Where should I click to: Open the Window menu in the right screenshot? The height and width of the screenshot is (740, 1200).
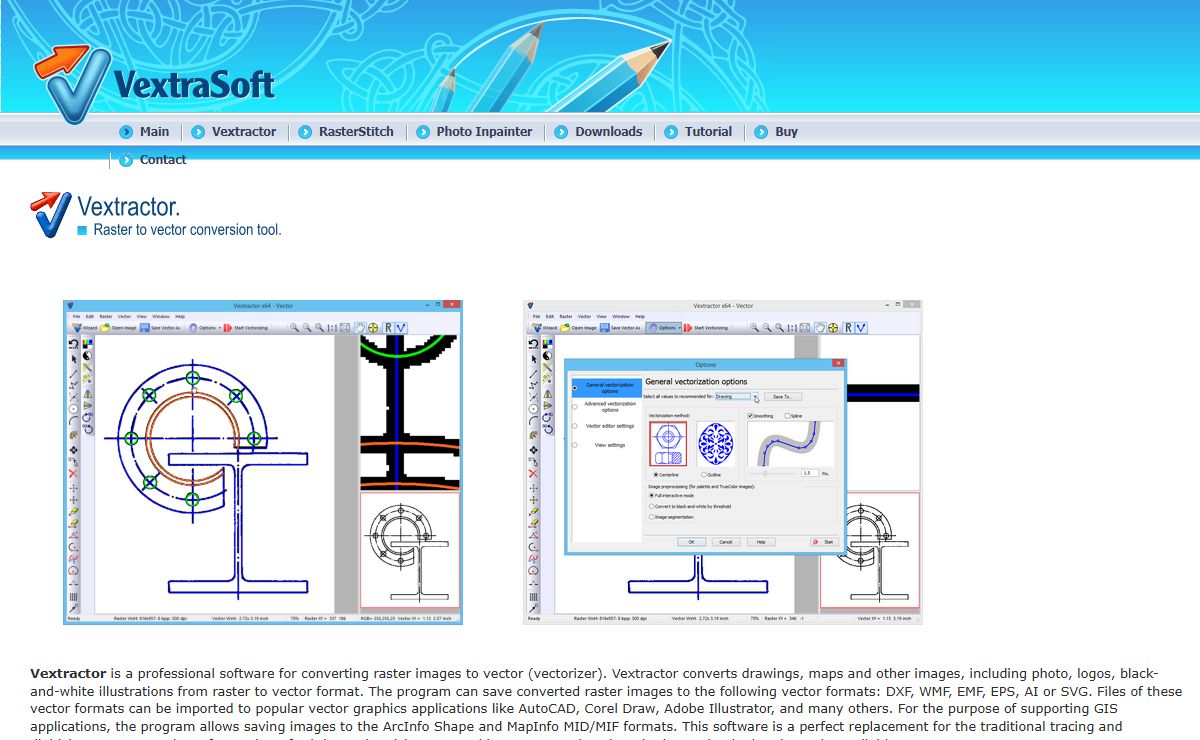(621, 316)
